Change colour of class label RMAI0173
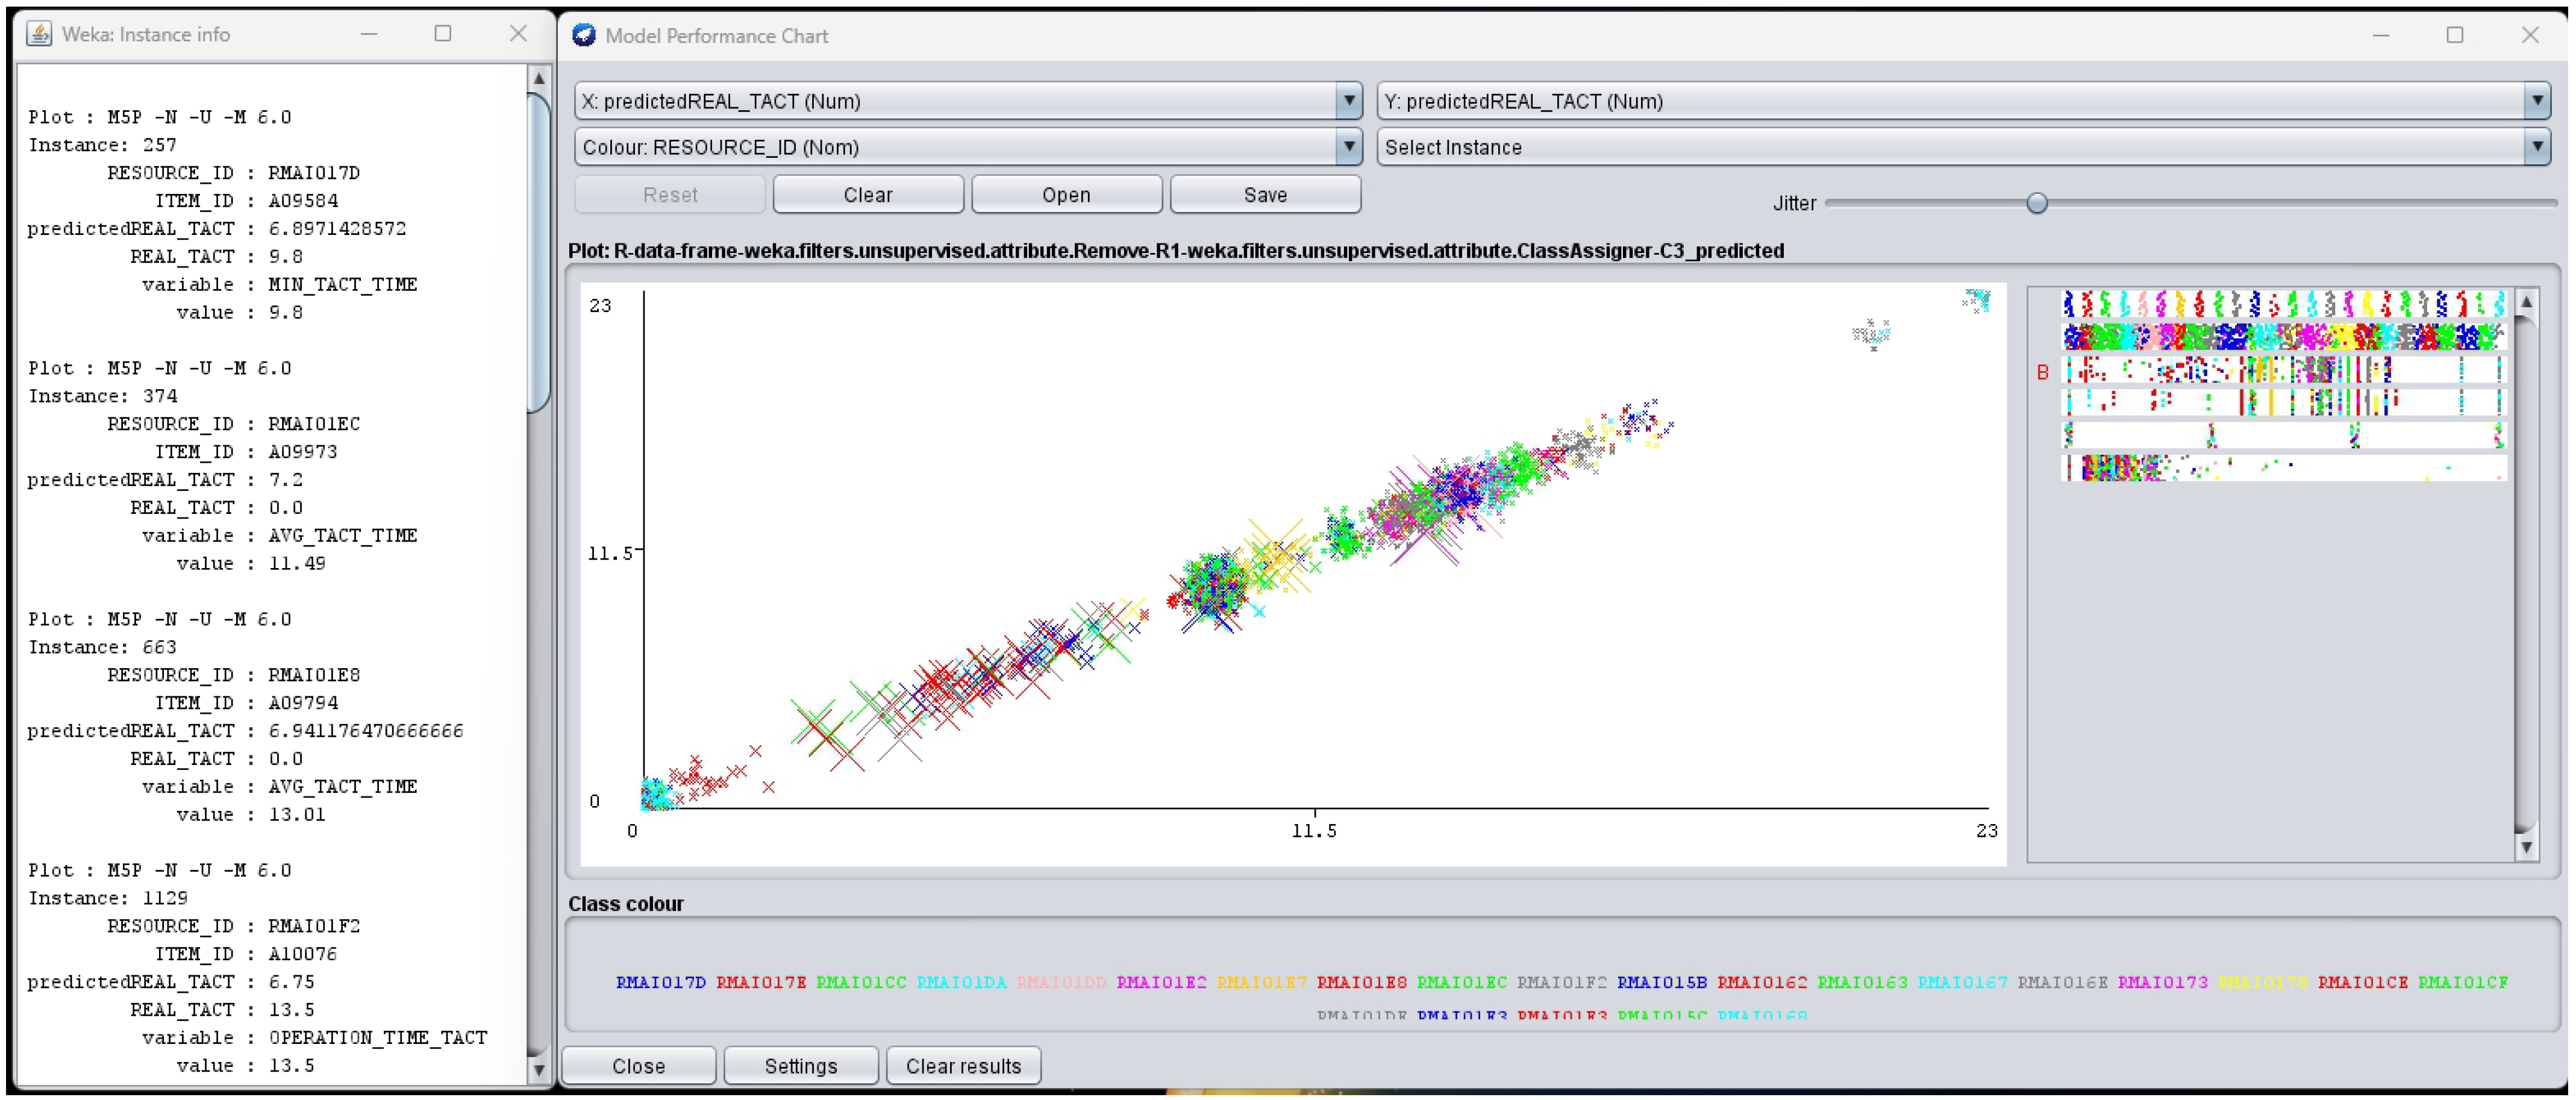Image resolution: width=2576 pixels, height=1100 pixels. [2162, 982]
